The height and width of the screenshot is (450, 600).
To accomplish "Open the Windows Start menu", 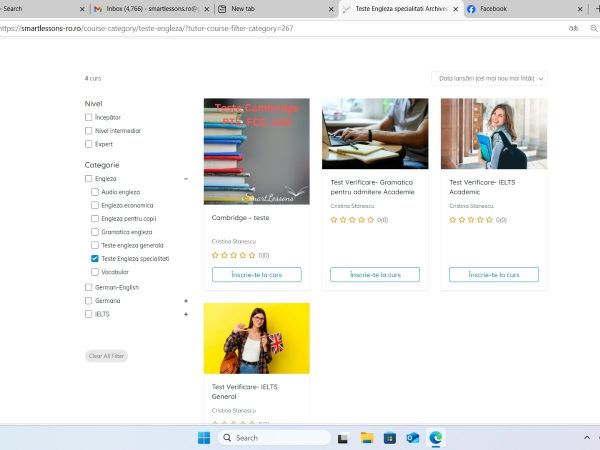I will pos(204,437).
